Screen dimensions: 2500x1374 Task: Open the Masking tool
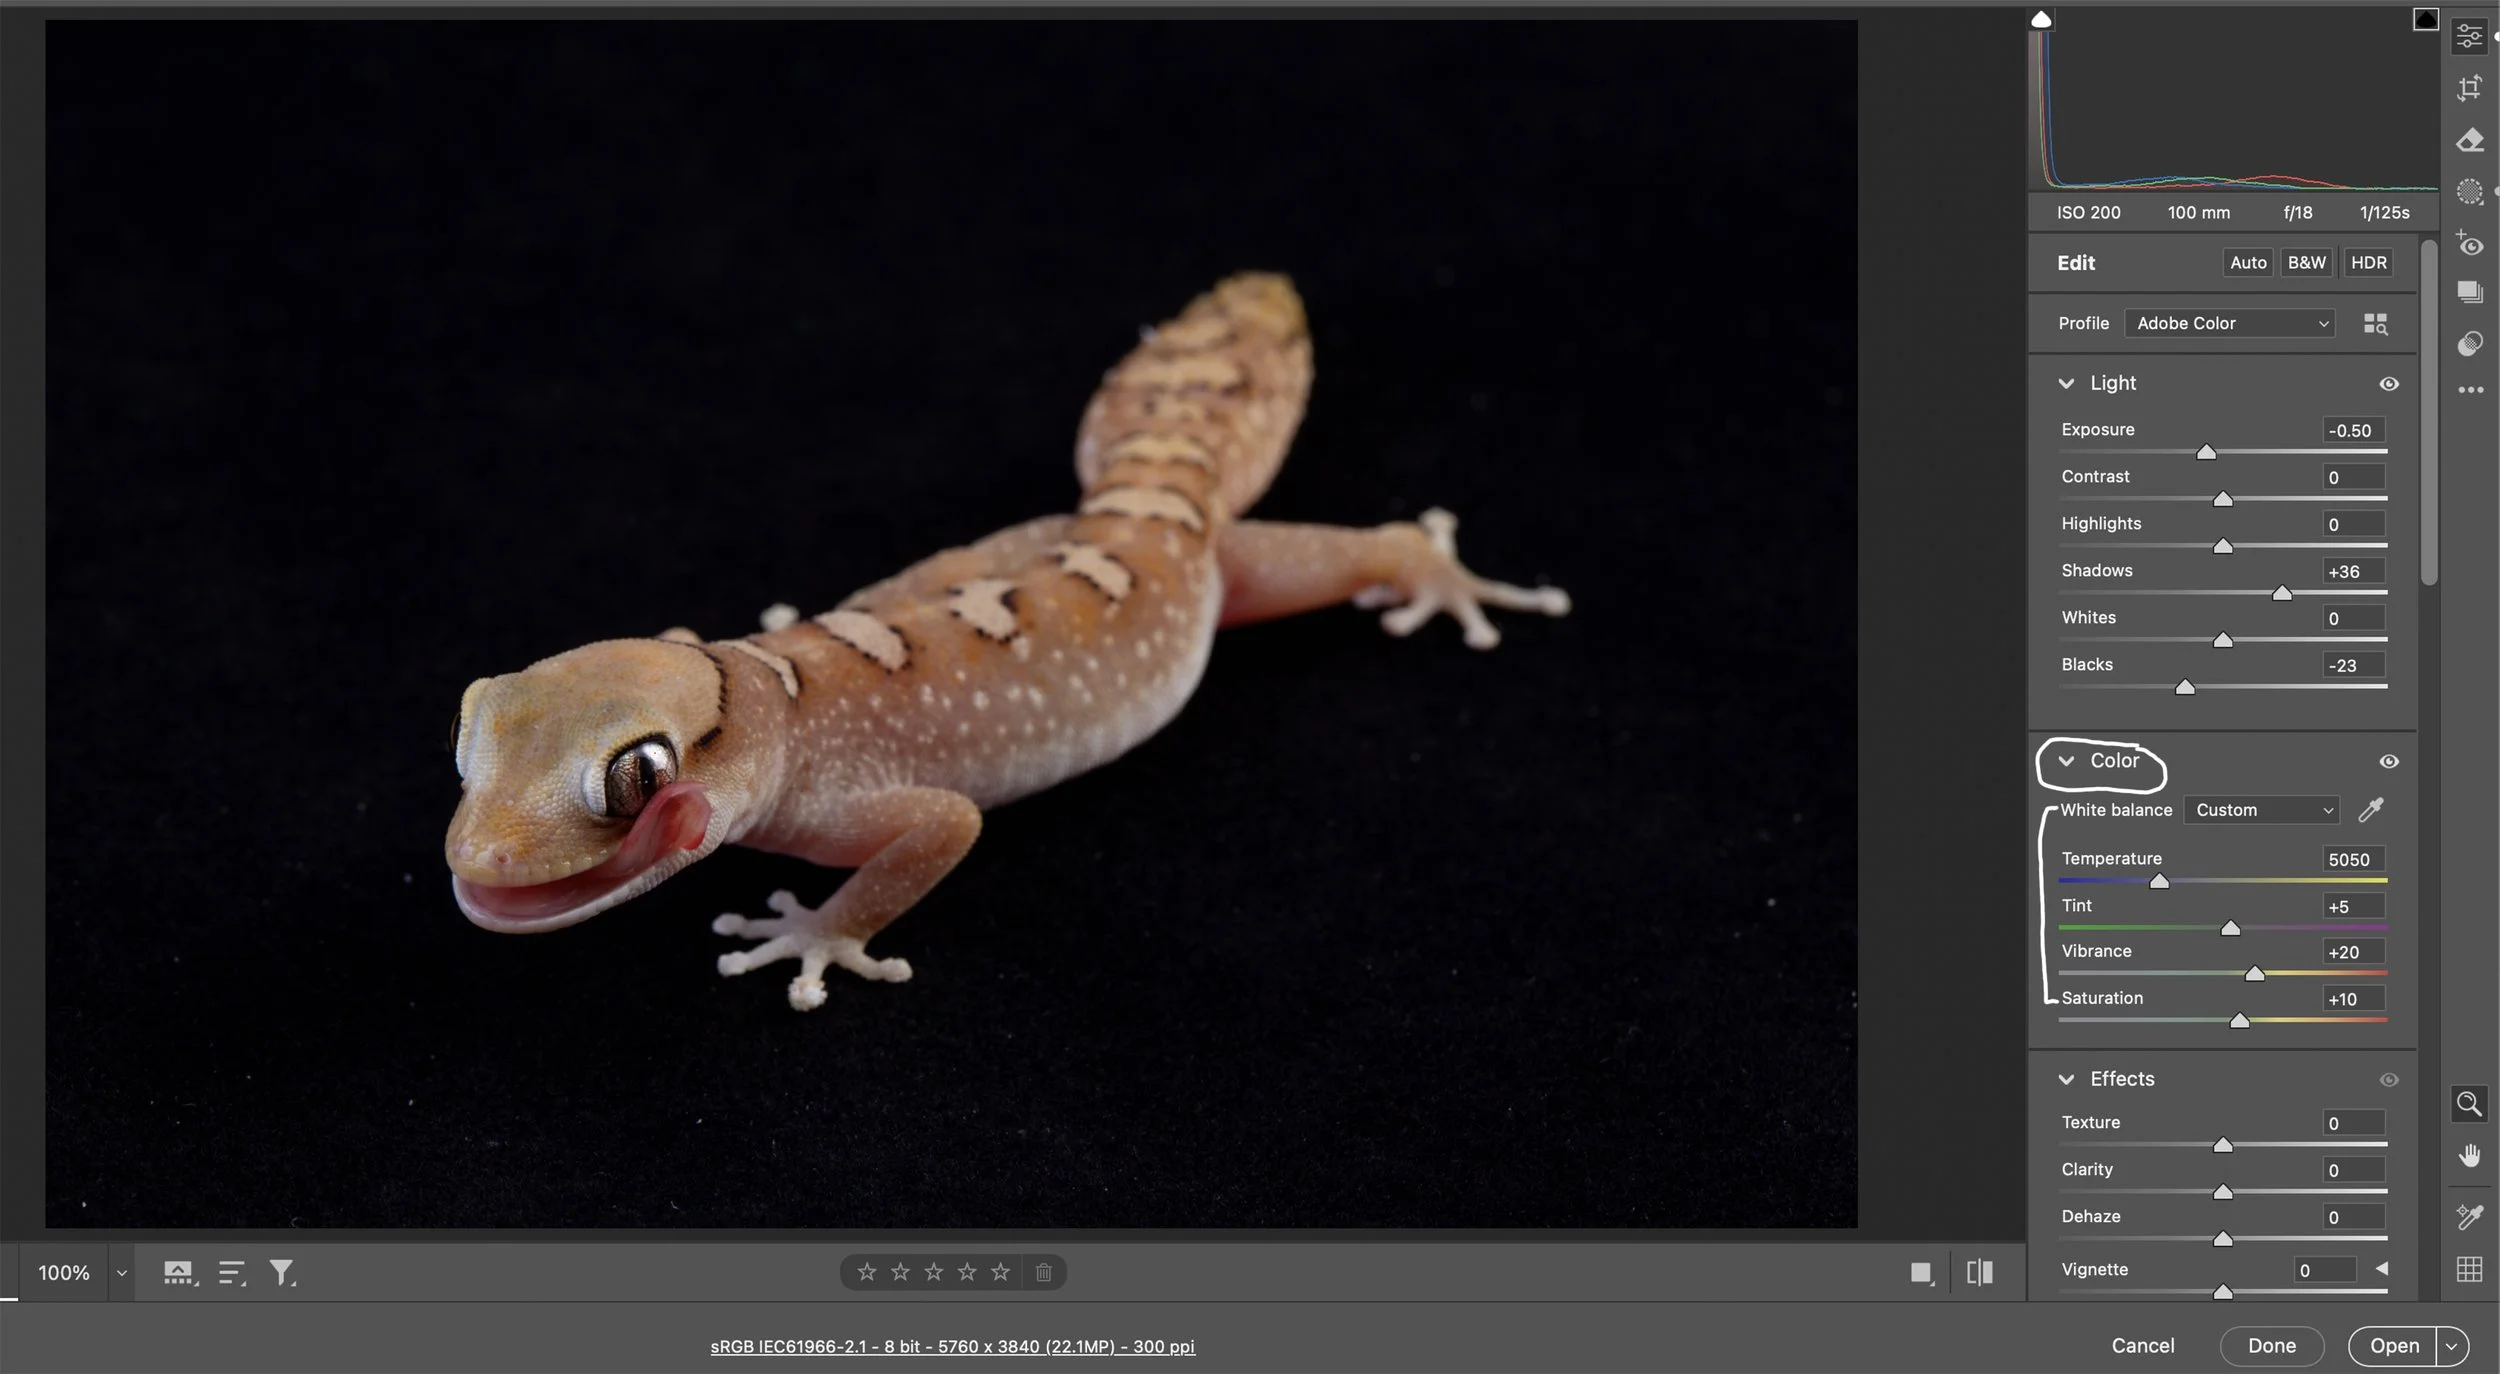click(x=2470, y=192)
